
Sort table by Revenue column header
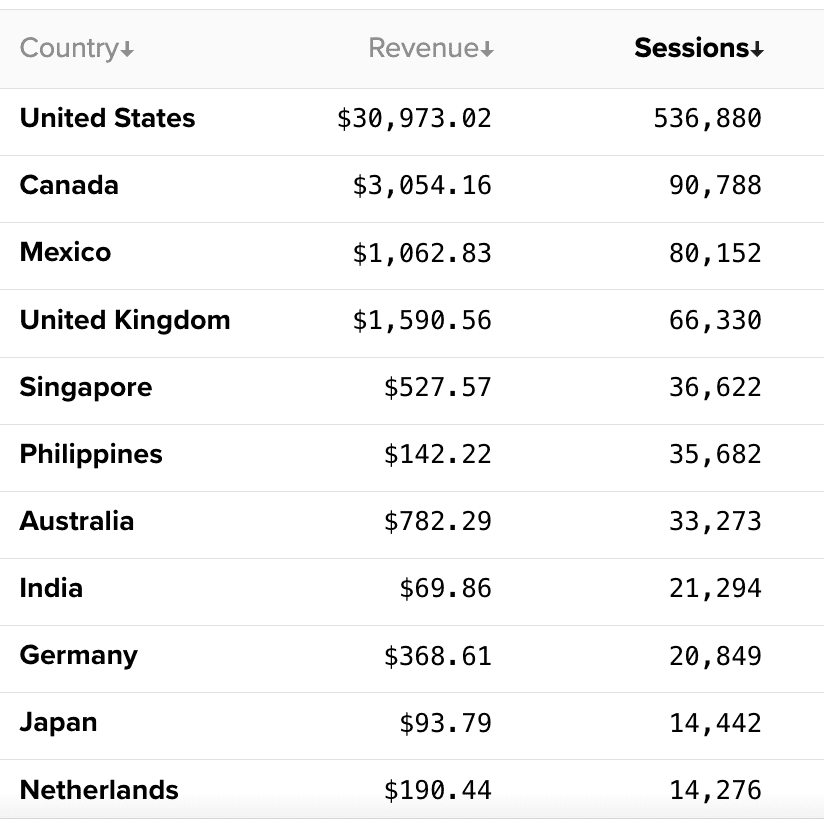tap(424, 48)
